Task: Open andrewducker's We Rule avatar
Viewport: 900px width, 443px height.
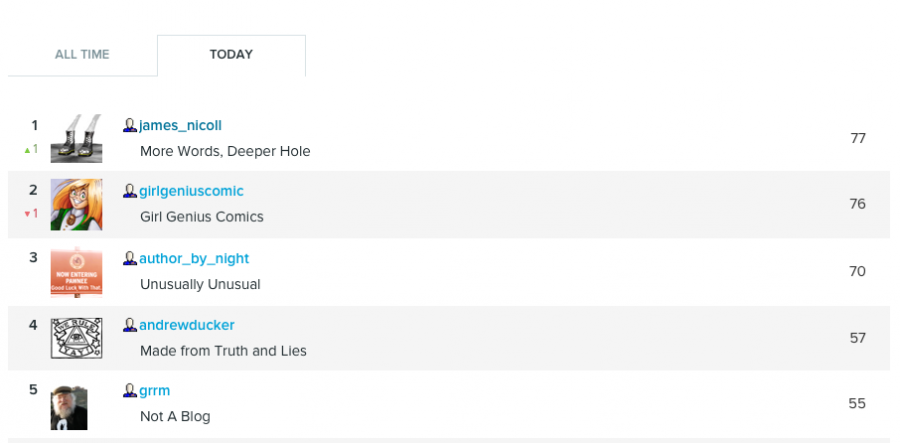Action: pyautogui.click(x=76, y=338)
